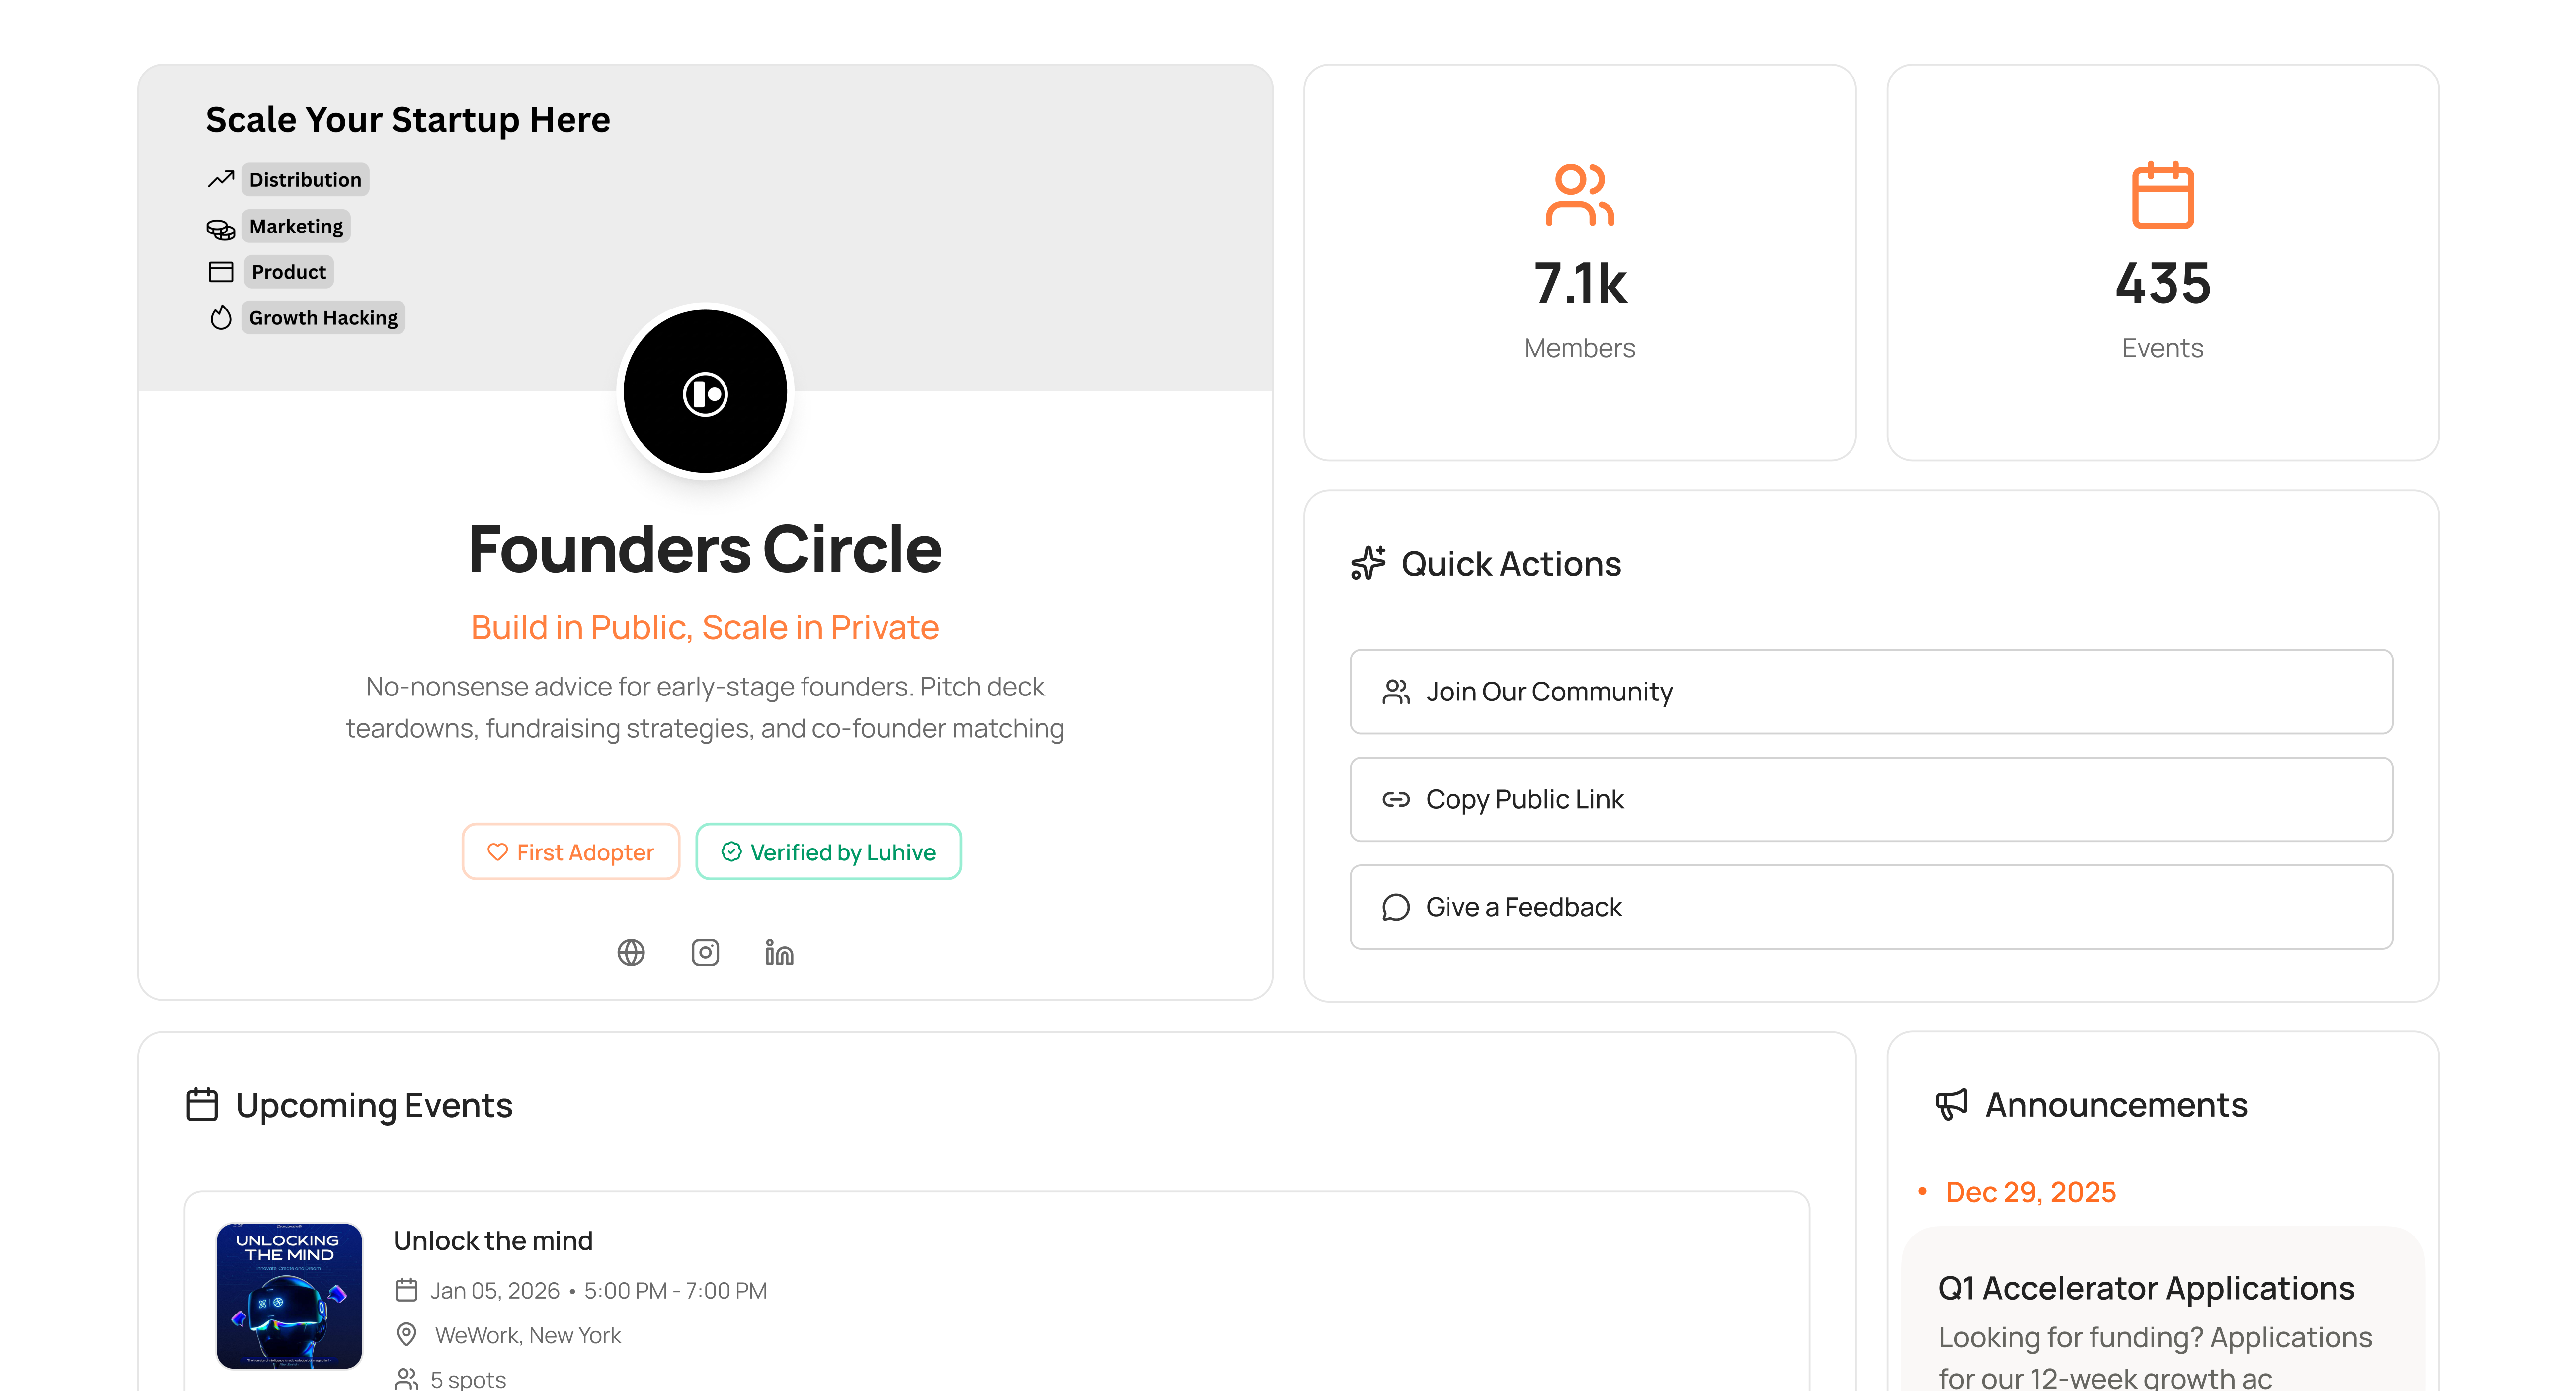Screen dimensions: 2576x1391
Task: Open the LinkedIn profile icon
Action: [x=779, y=952]
